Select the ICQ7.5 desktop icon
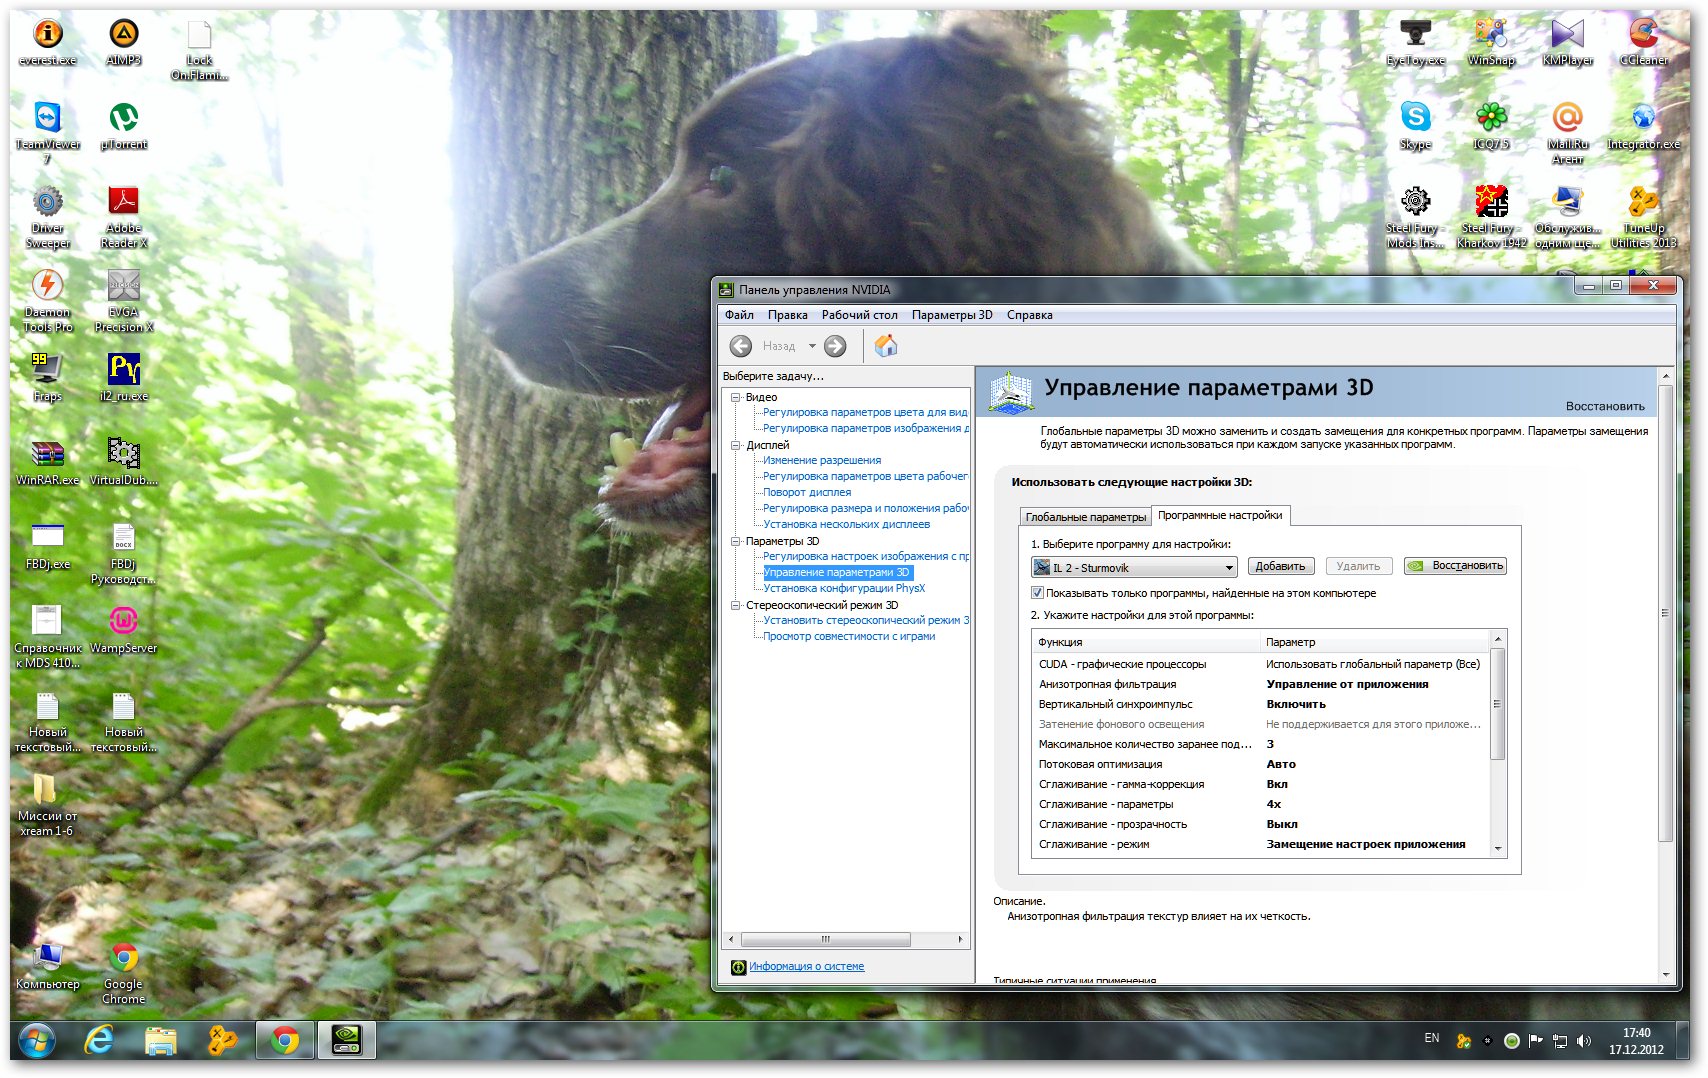 click(1491, 126)
